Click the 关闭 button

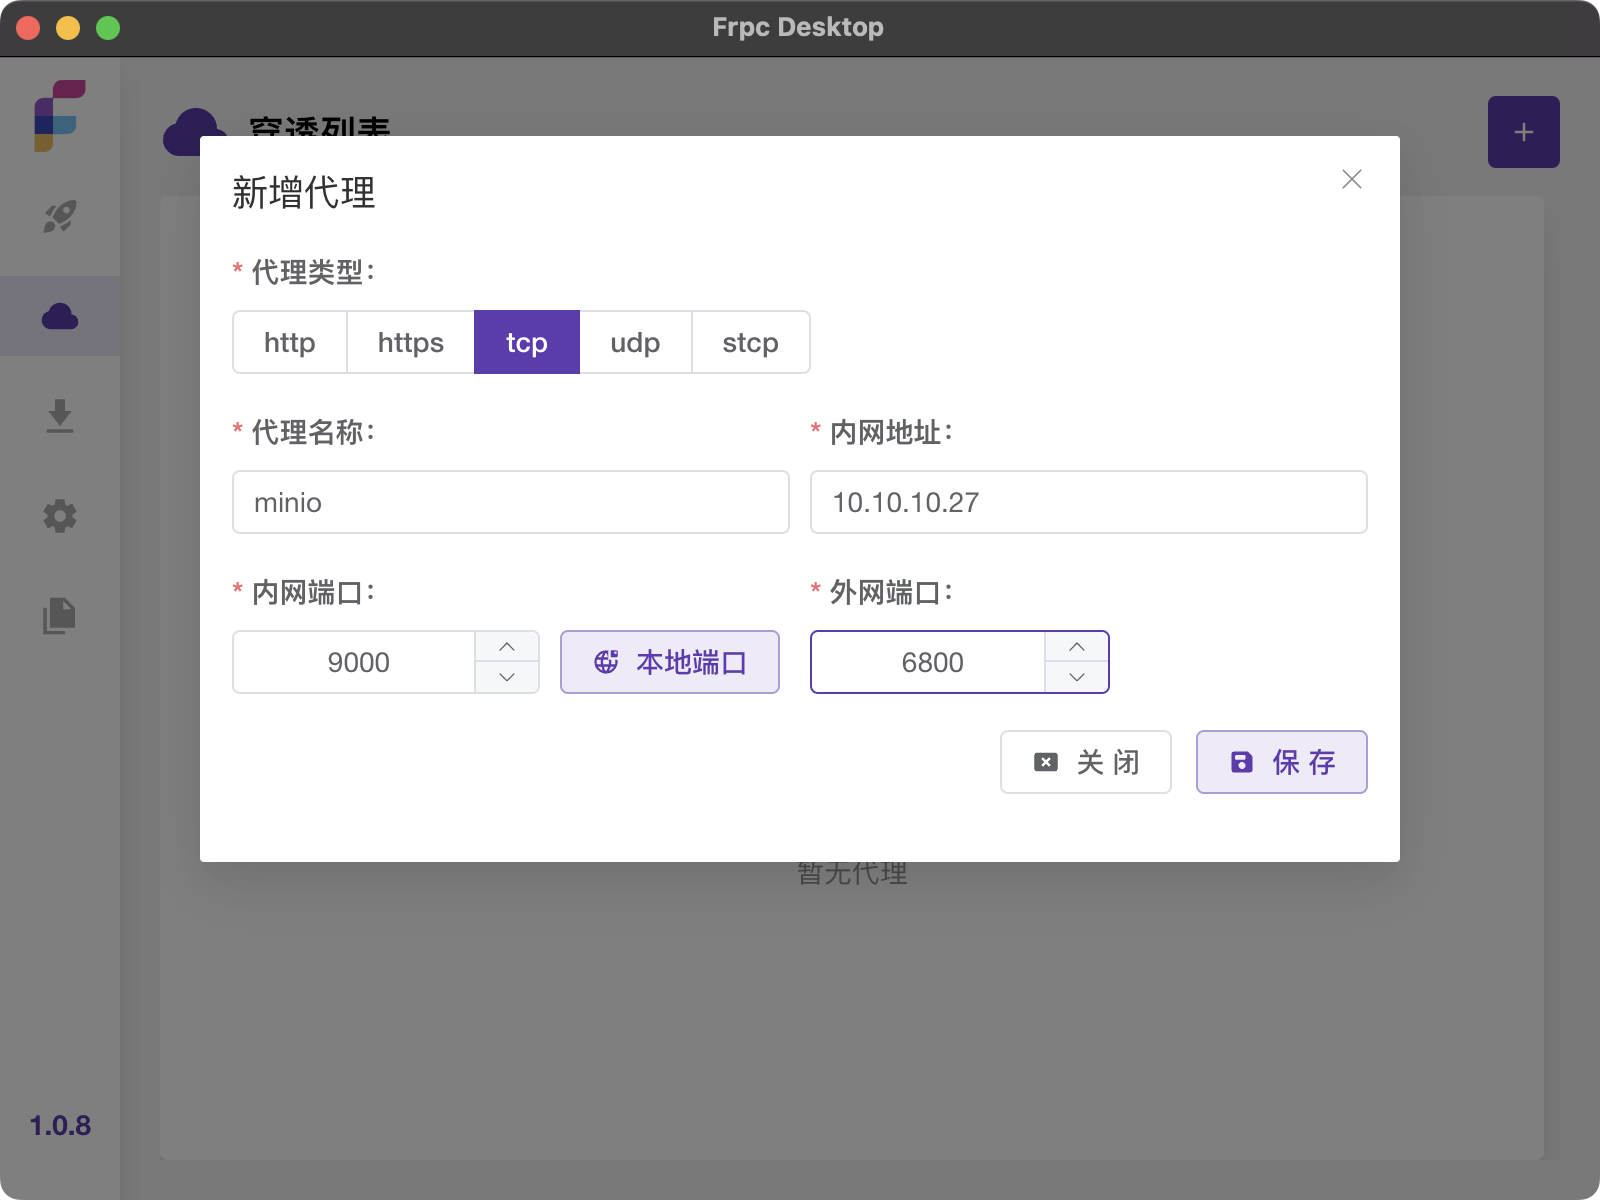pos(1086,762)
